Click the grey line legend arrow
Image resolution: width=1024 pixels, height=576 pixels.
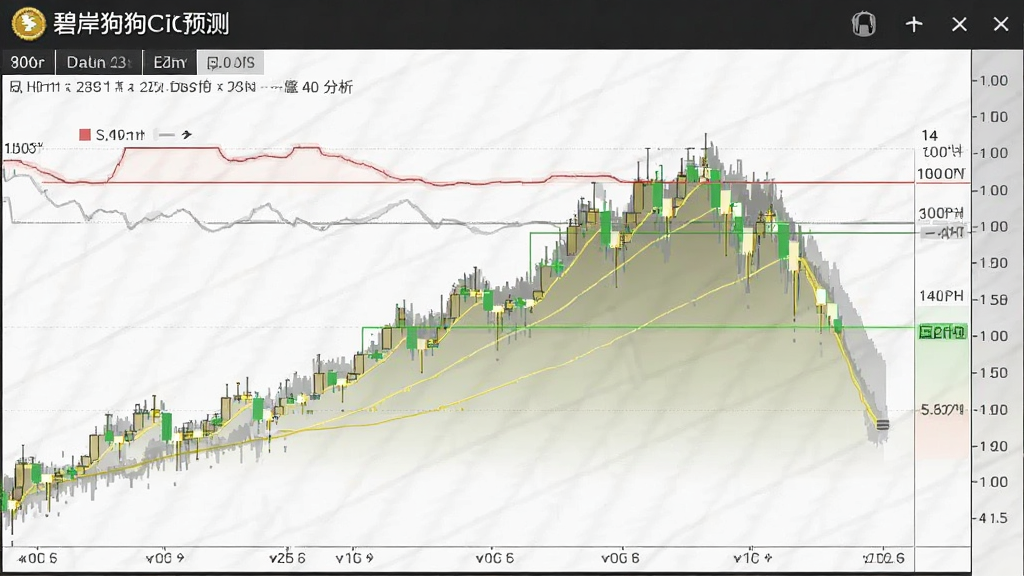click(x=175, y=135)
